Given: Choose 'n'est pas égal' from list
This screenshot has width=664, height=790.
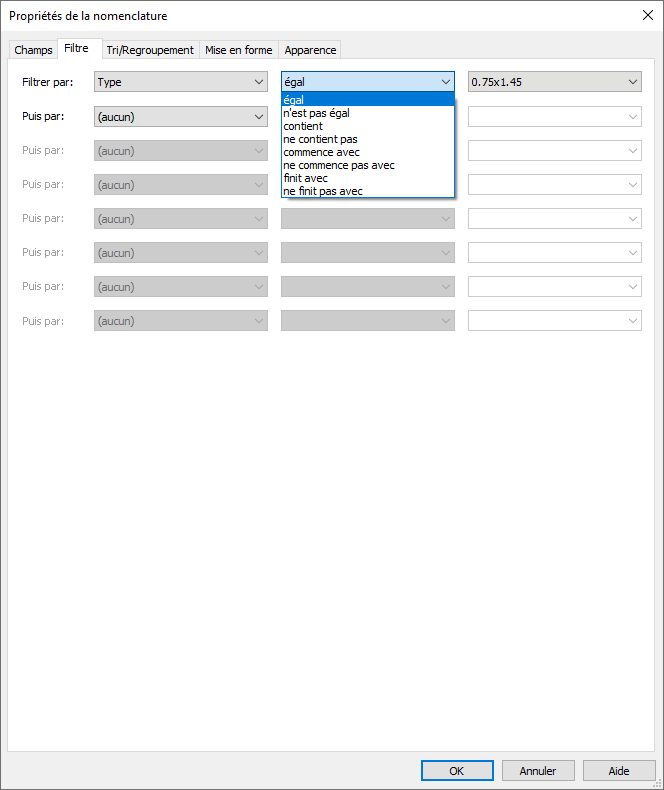Looking at the screenshot, I should (x=317, y=113).
